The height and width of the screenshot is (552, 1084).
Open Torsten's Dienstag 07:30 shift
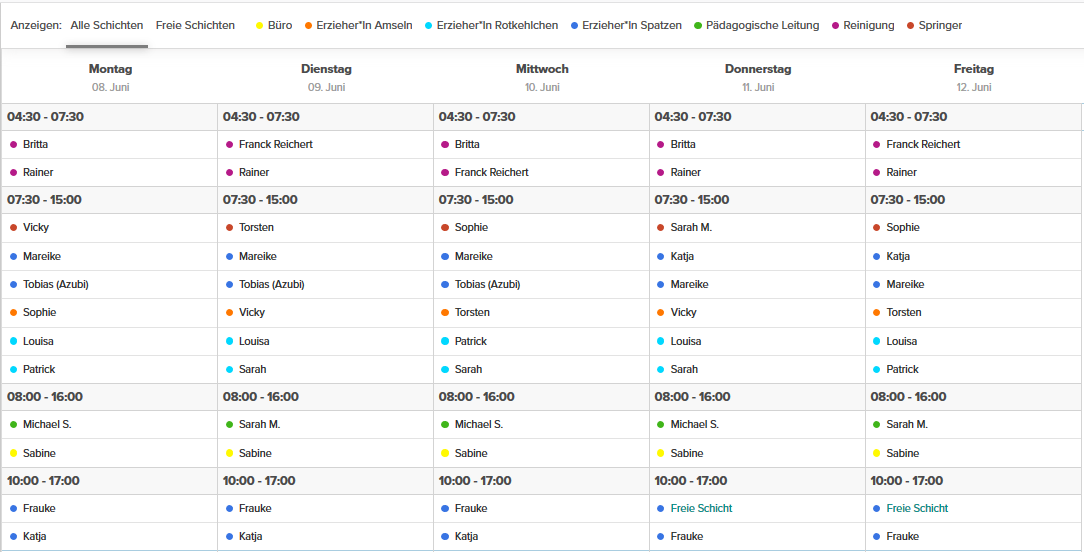click(256, 227)
